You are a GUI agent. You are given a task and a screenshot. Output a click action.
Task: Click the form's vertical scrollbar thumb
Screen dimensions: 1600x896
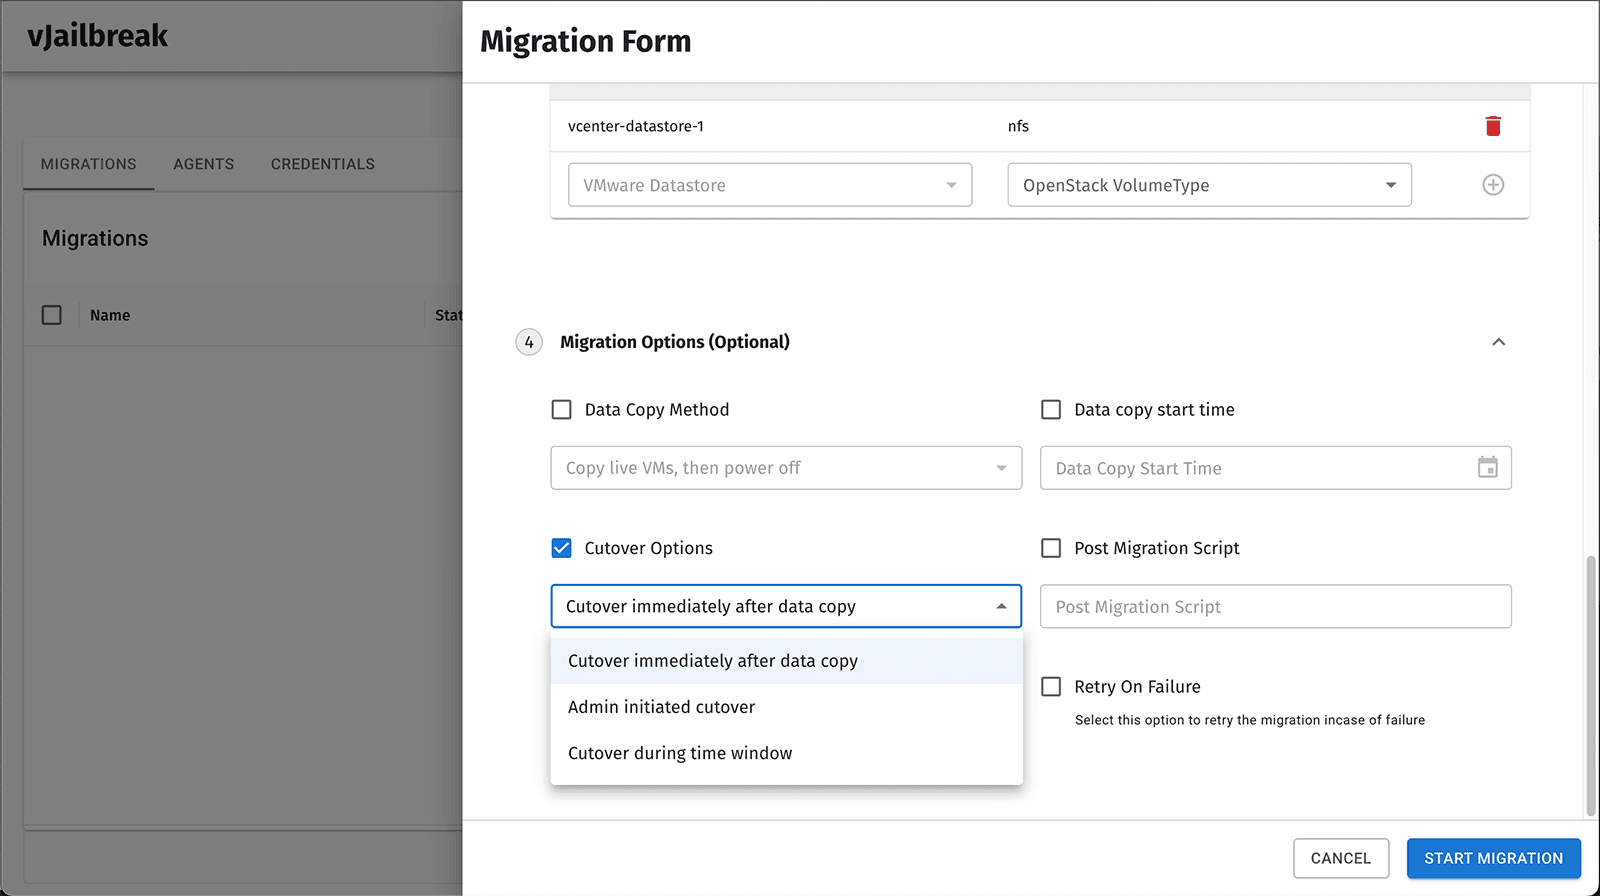[x=1591, y=685]
